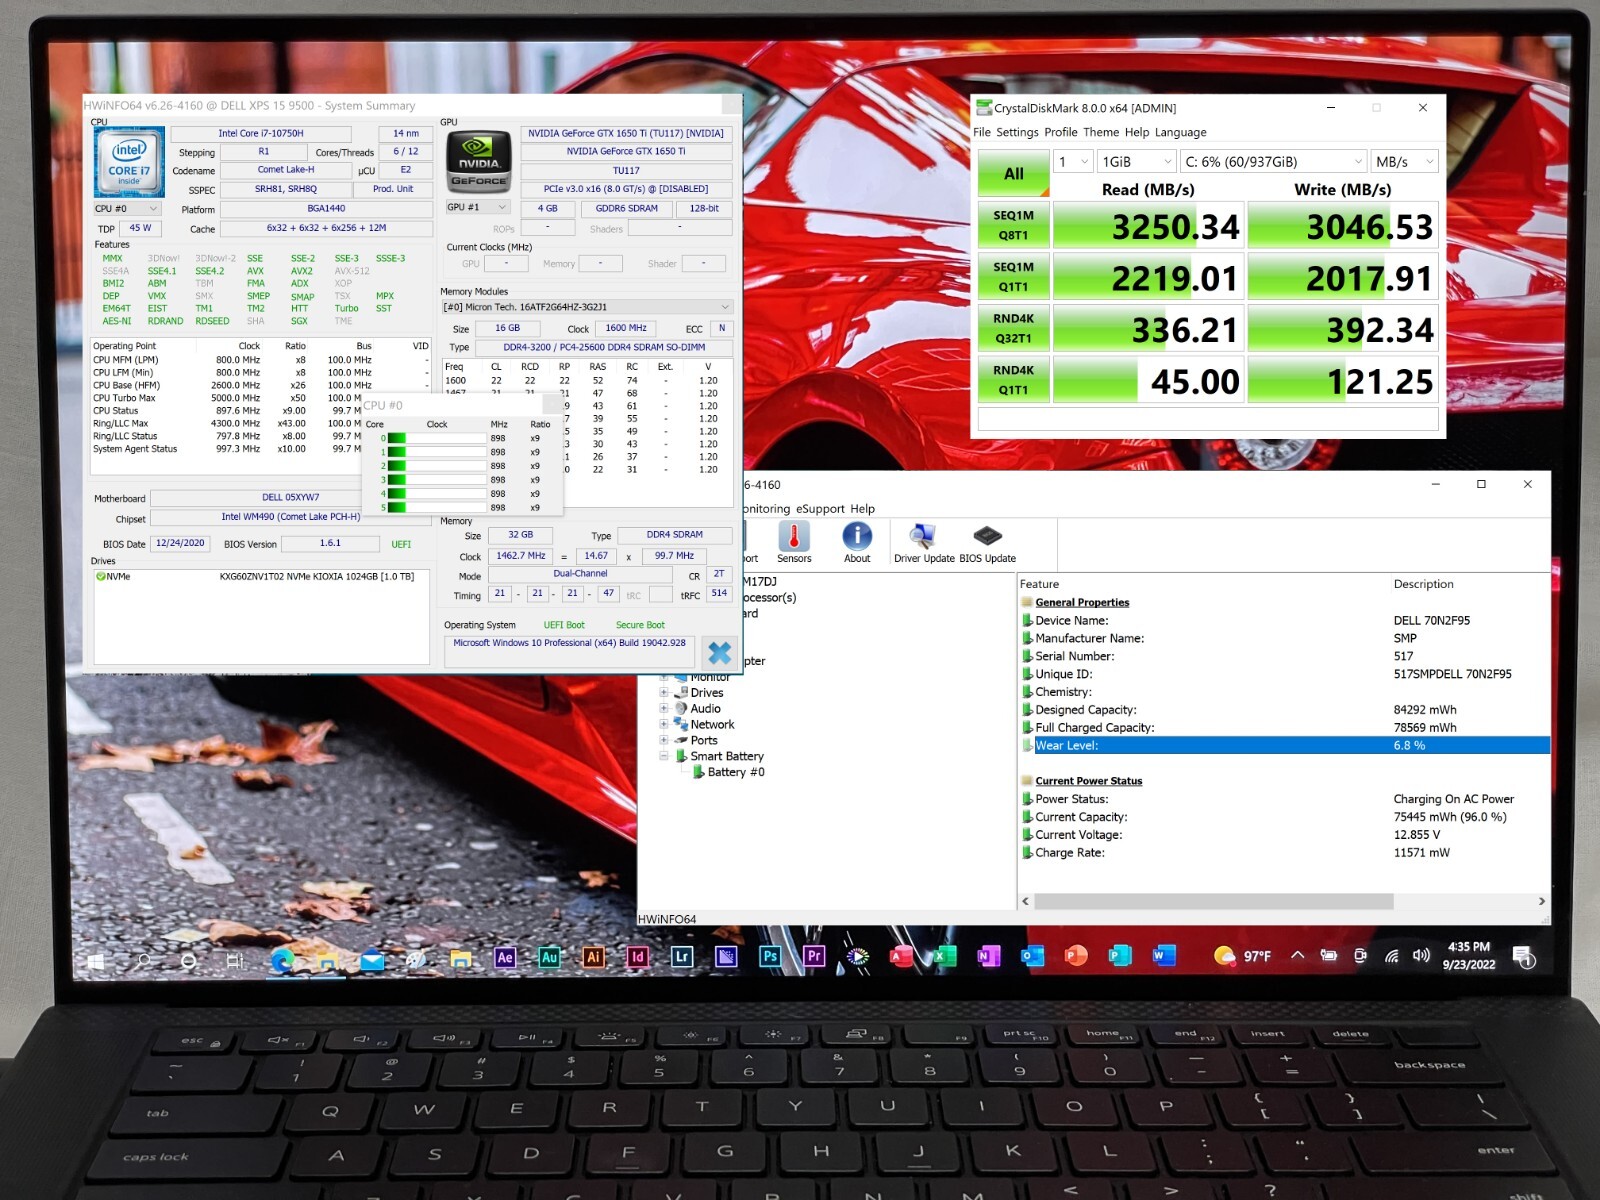Screen dimensions: 1600x1200
Task: Open the GPU #1 selector dropdown
Action: coord(478,207)
